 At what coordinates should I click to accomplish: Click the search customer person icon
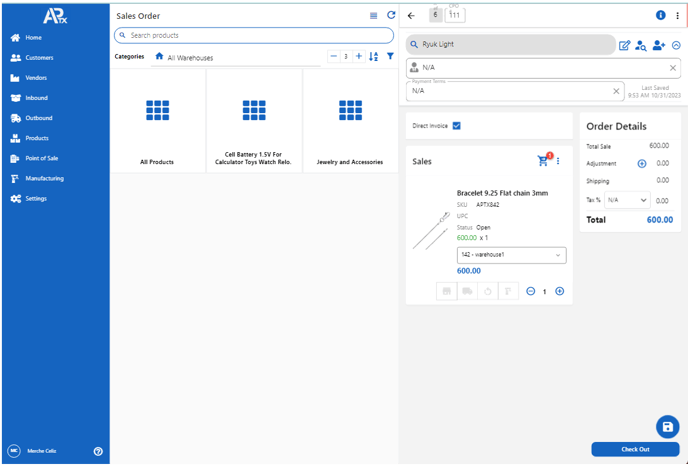(x=641, y=45)
